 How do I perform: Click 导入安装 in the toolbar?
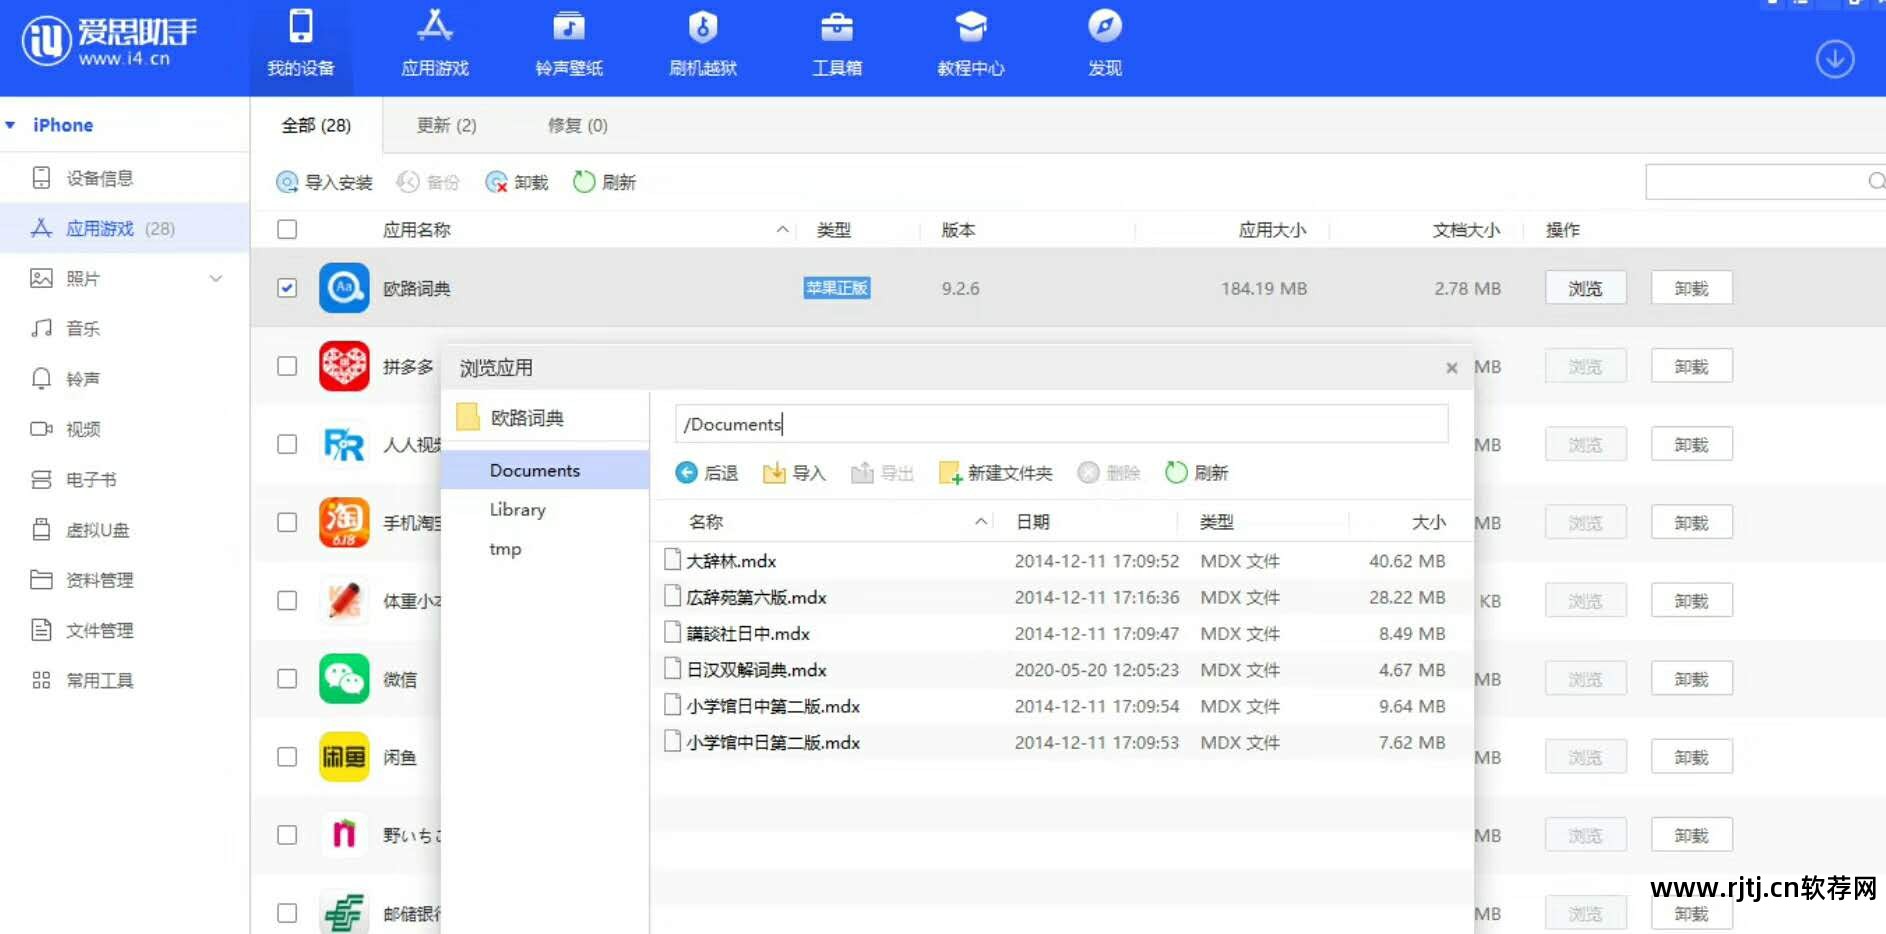click(324, 182)
